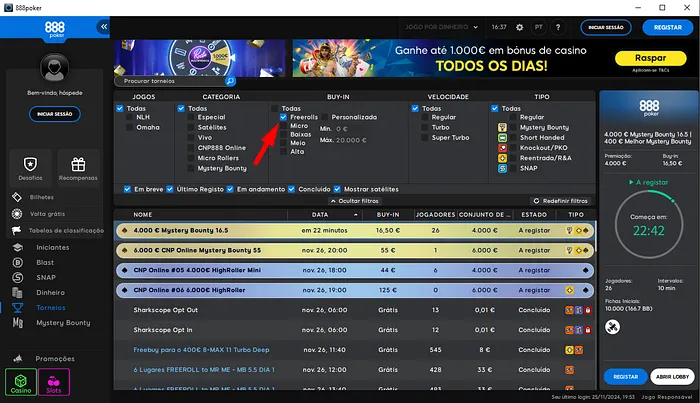Viewport: 700px width, 403px height.
Task: Sort by NOME column header
Action: (x=143, y=215)
